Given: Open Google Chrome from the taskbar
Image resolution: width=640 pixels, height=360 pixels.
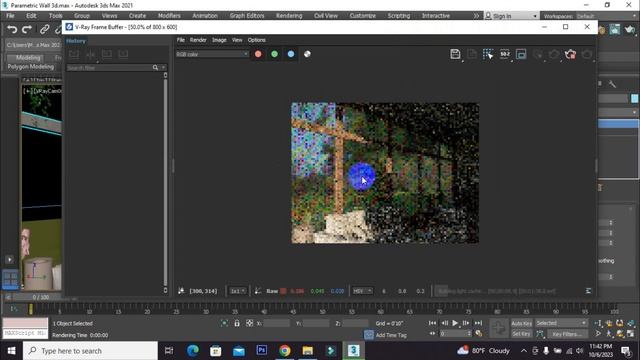Looking at the screenshot, I should coord(285,350).
